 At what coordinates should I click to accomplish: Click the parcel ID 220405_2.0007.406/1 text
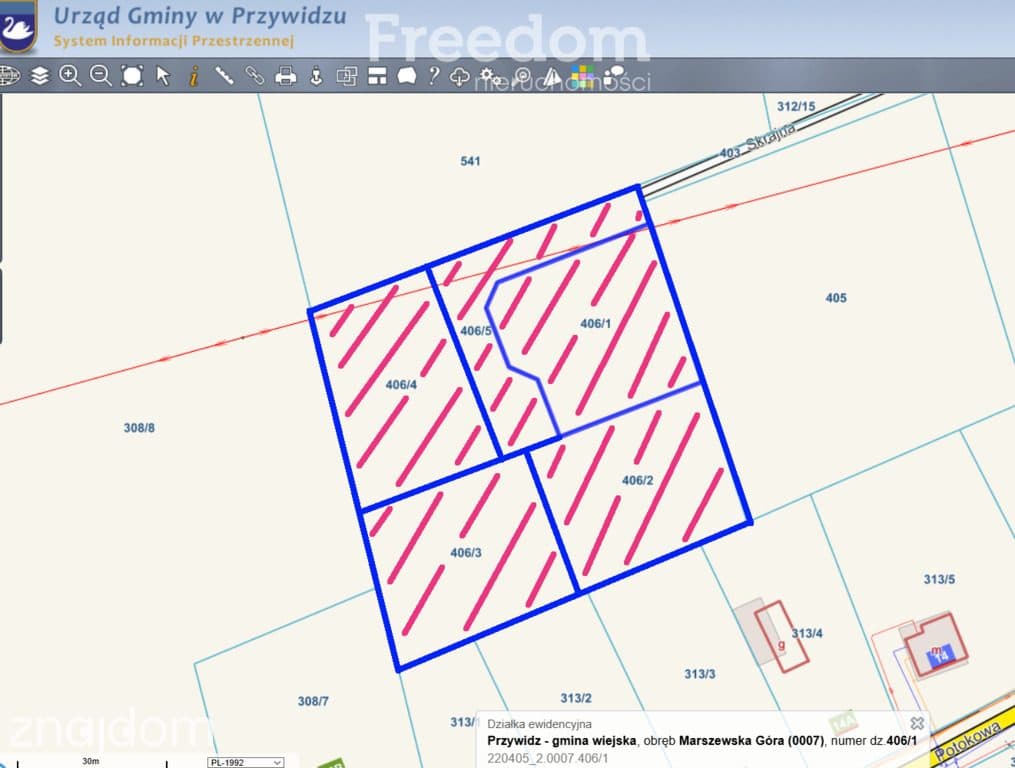[x=548, y=758]
